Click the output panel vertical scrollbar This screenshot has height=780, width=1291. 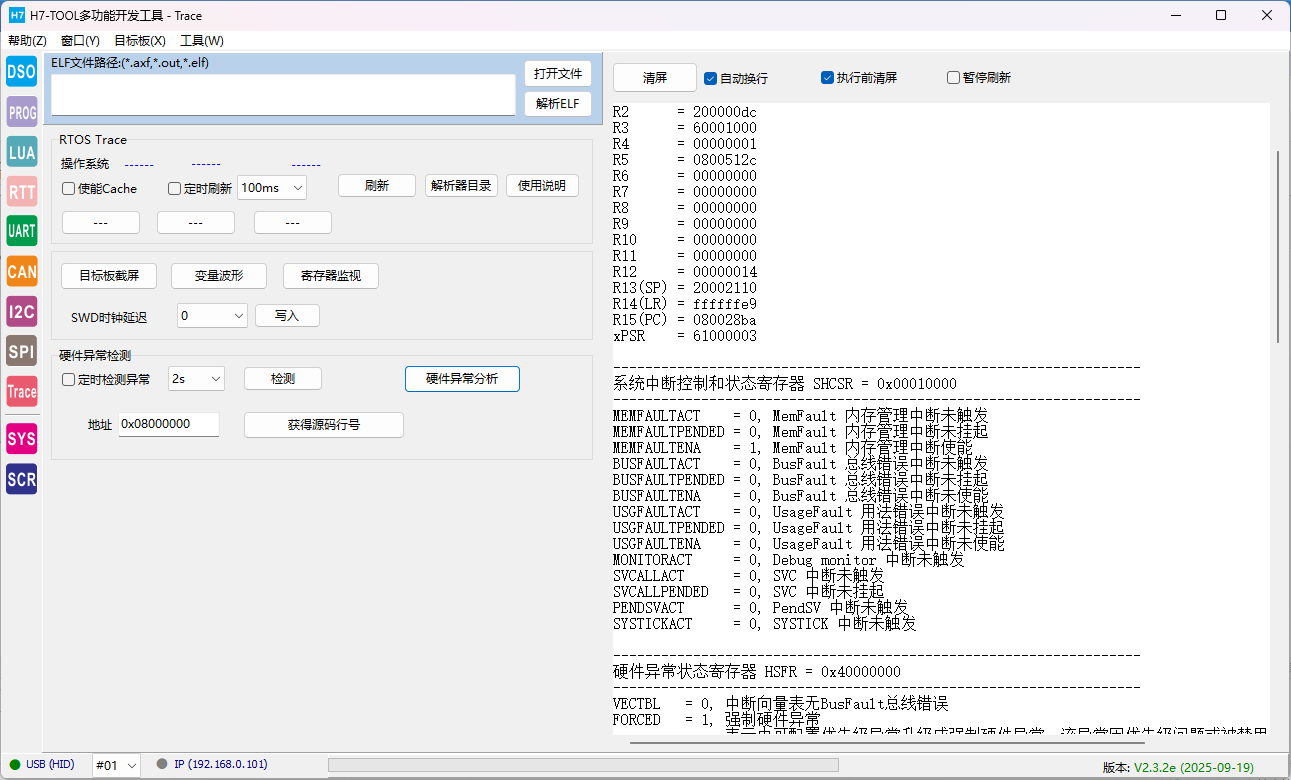click(1277, 245)
